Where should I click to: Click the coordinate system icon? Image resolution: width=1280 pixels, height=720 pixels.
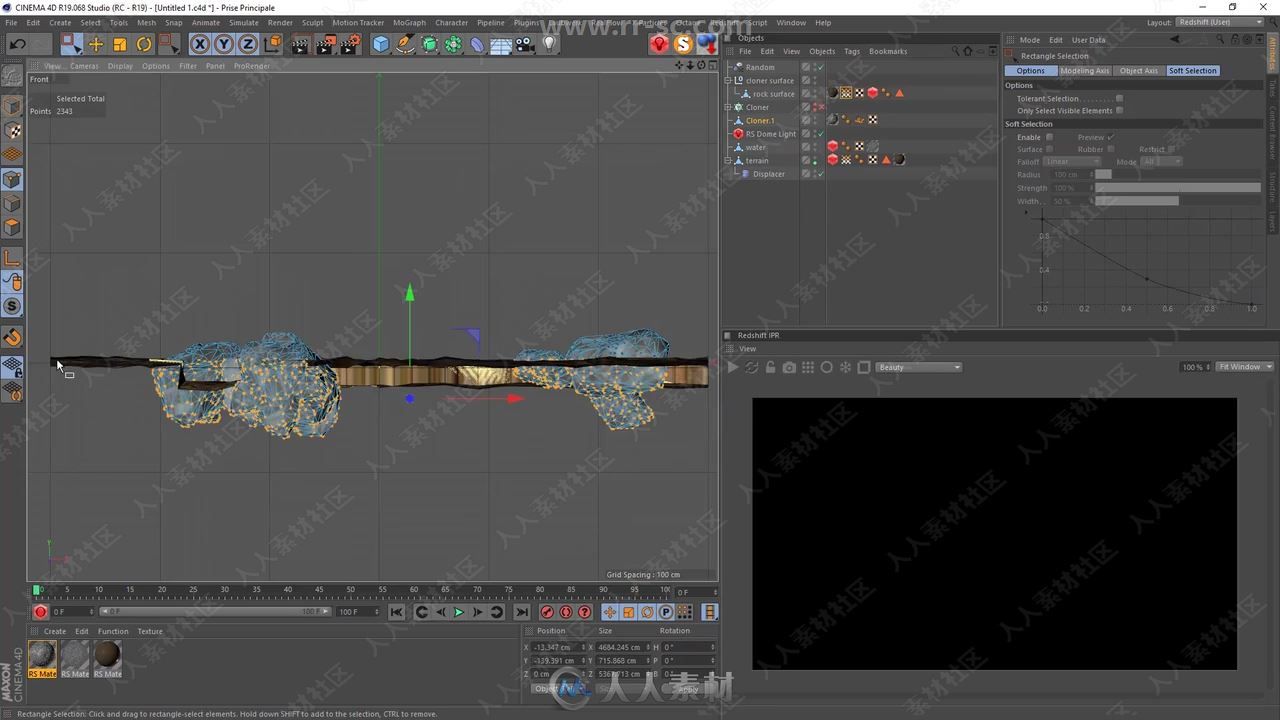[273, 44]
